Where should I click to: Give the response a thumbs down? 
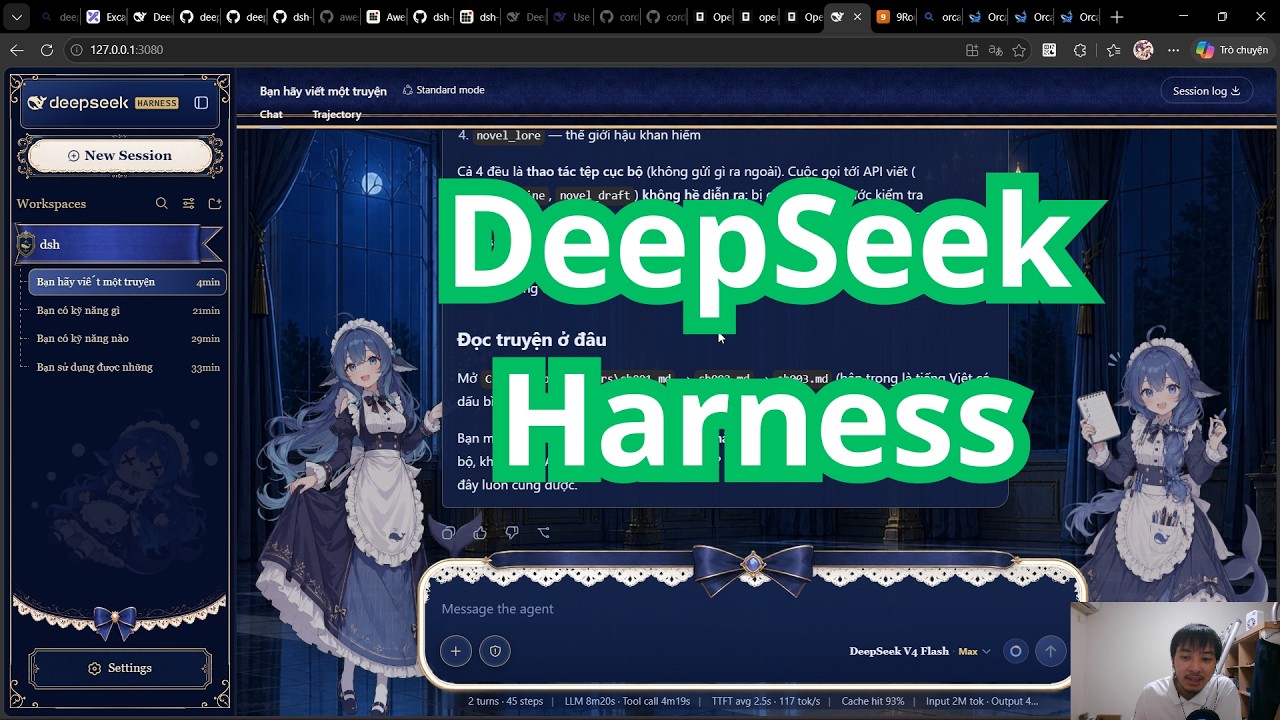512,533
